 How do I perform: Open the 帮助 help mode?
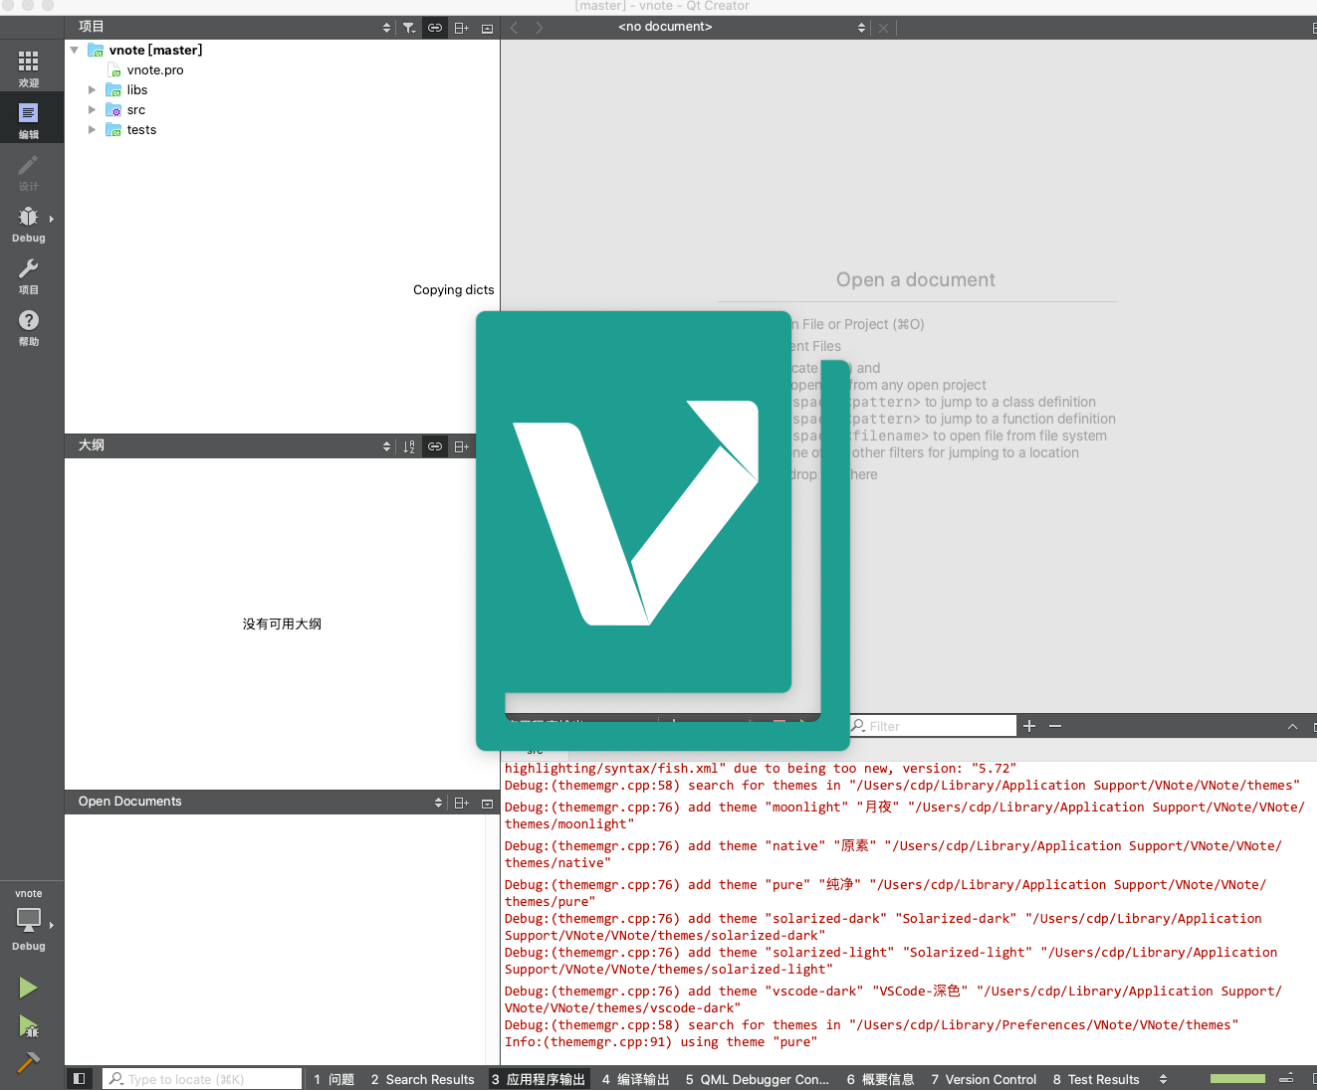click(x=28, y=328)
